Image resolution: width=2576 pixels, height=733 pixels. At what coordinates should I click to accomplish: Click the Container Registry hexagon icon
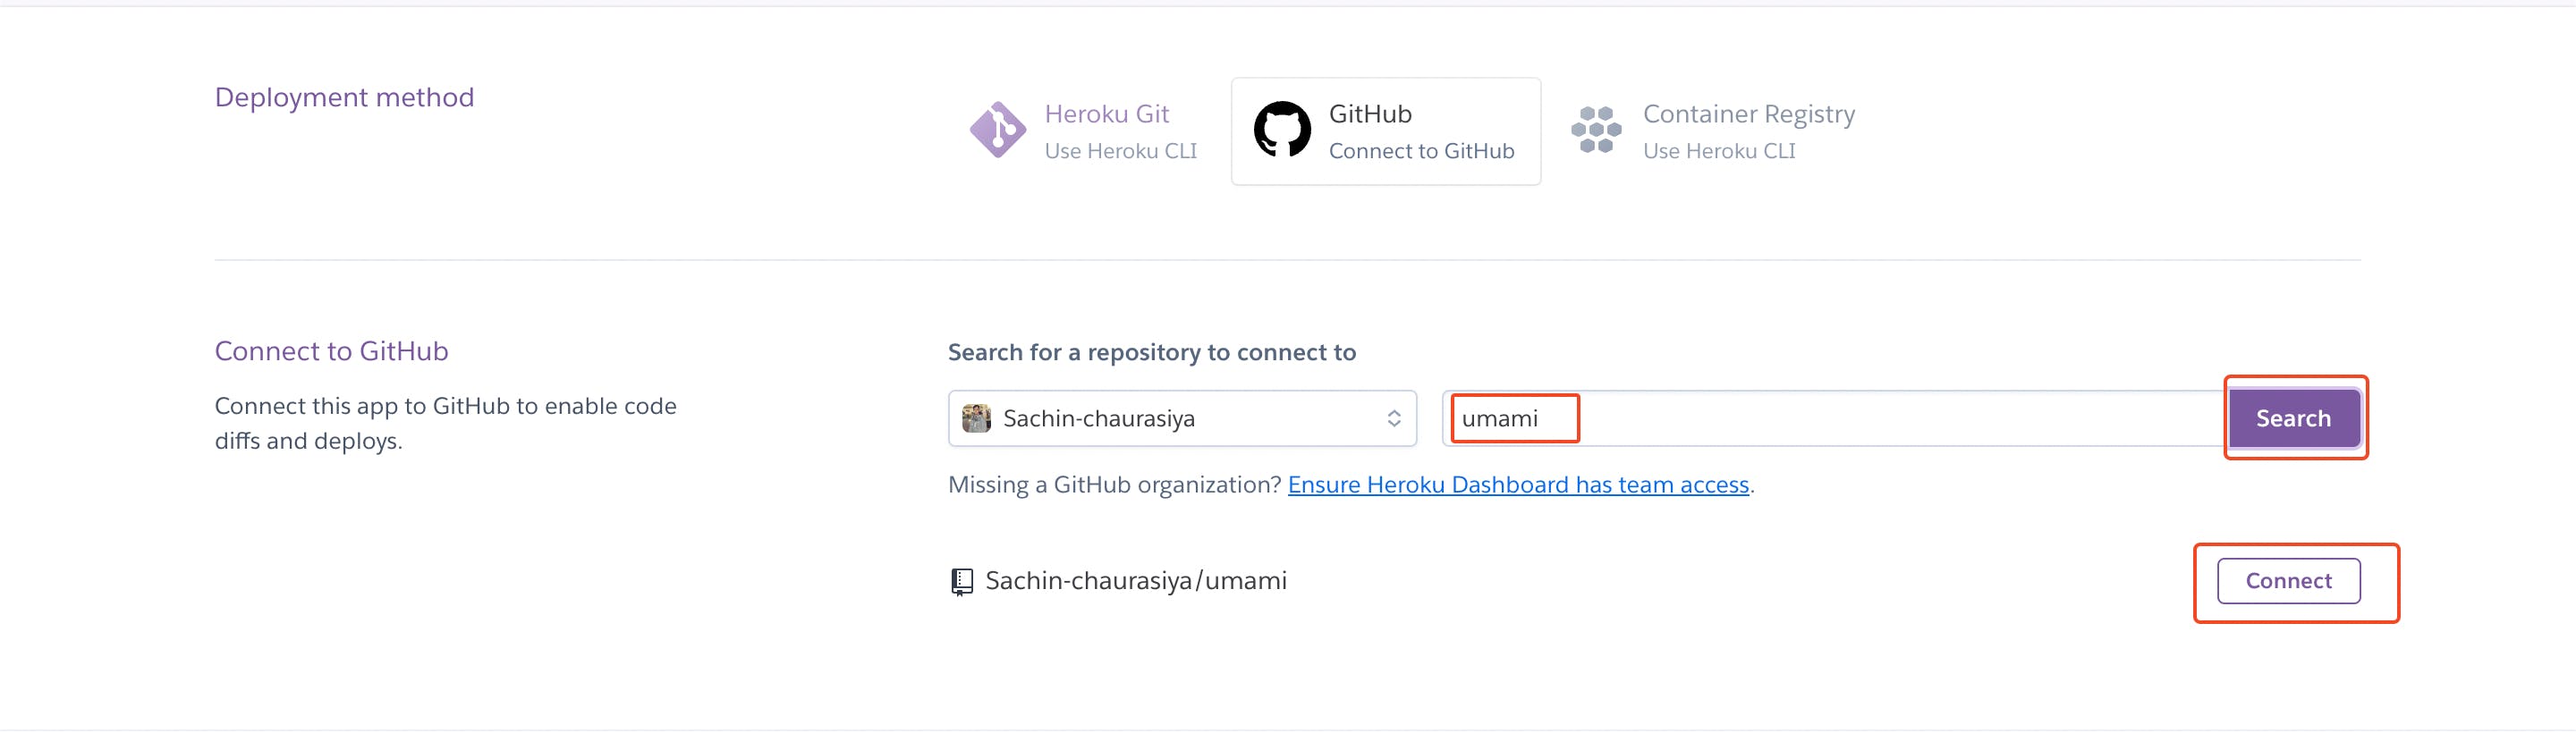[x=1596, y=130]
